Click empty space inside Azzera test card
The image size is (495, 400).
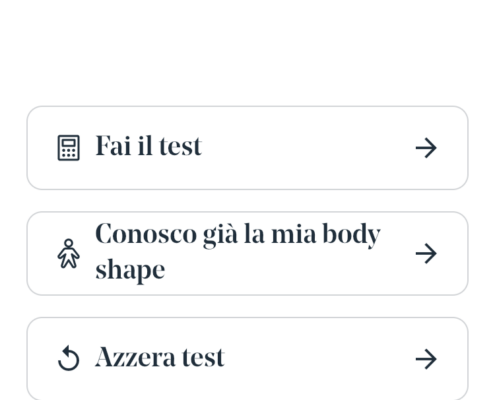[x=317, y=359]
